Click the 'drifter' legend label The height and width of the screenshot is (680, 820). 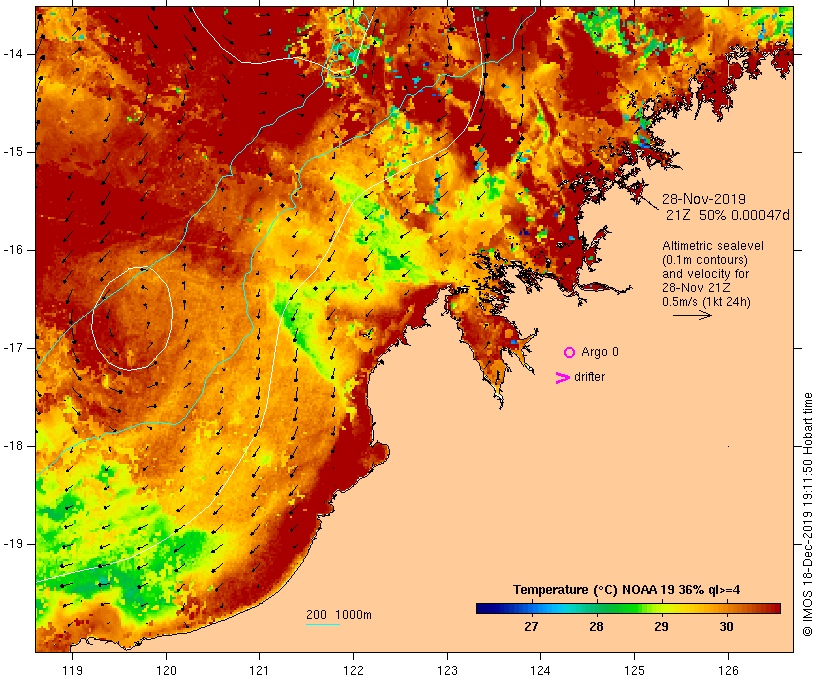(589, 377)
